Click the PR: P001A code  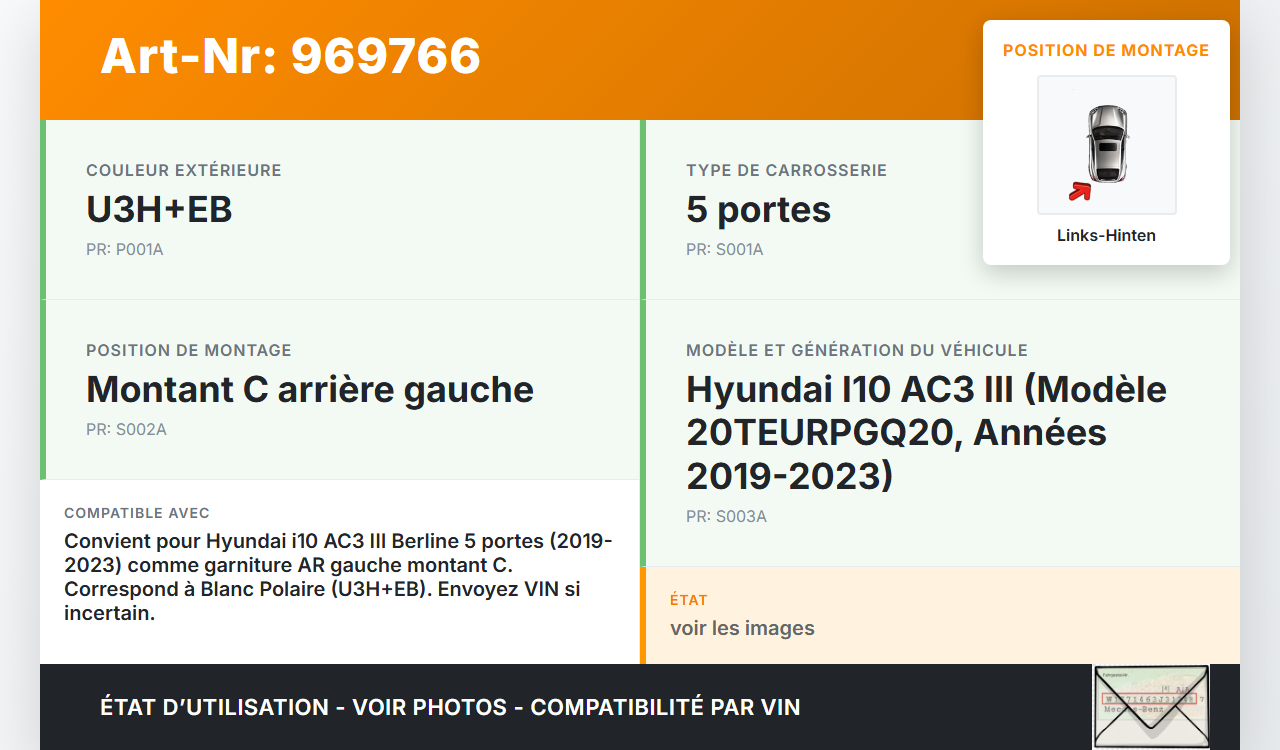tap(125, 250)
